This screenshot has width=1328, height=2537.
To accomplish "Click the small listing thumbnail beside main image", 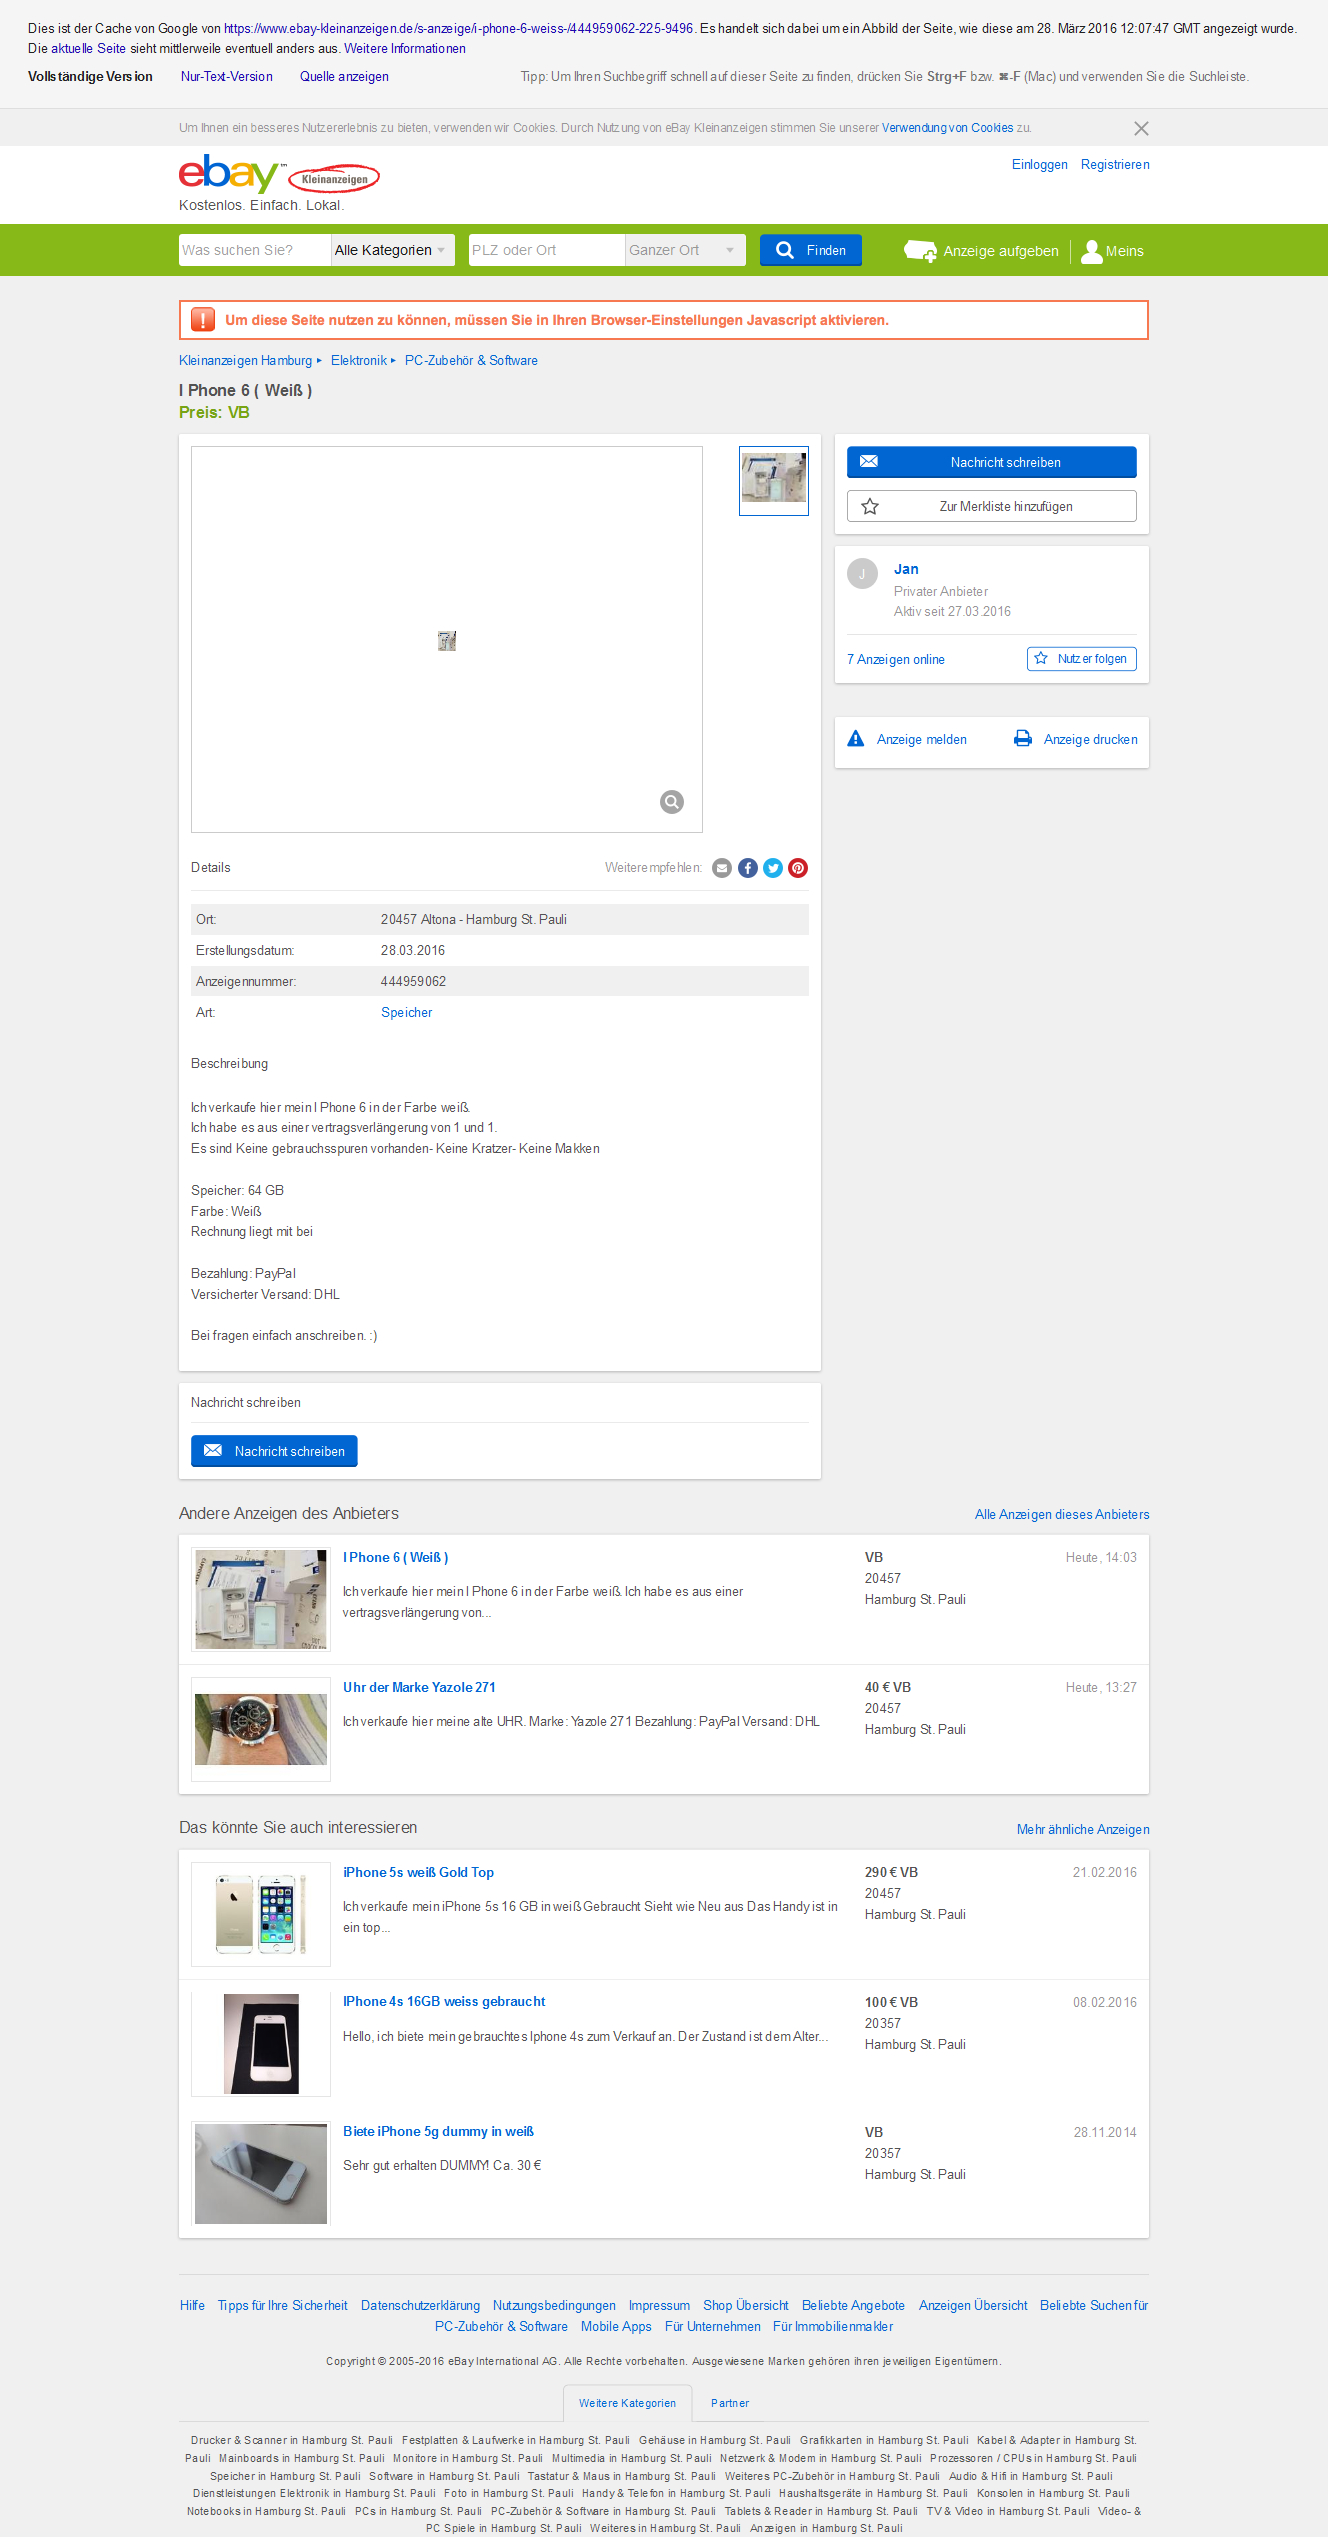I will pos(774,481).
